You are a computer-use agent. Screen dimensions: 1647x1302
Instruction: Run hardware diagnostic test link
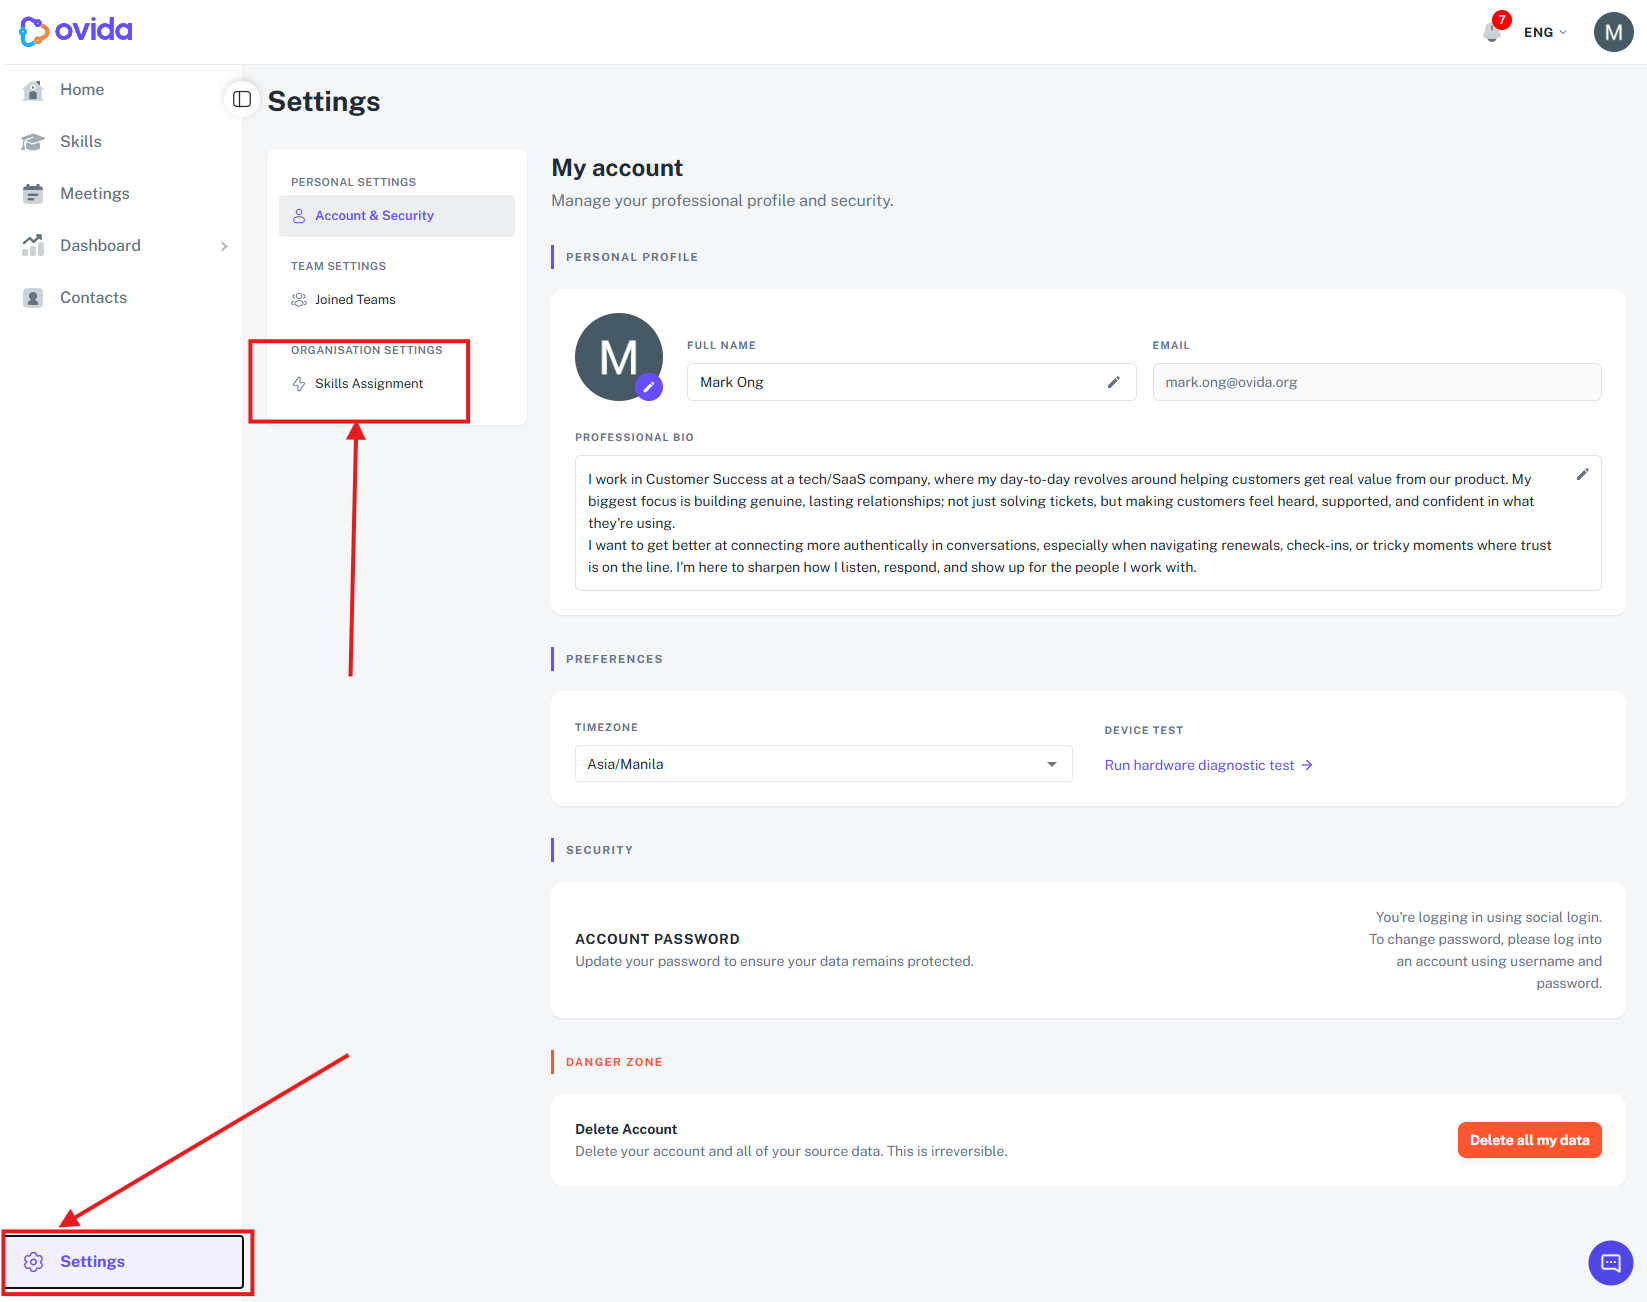point(1208,765)
